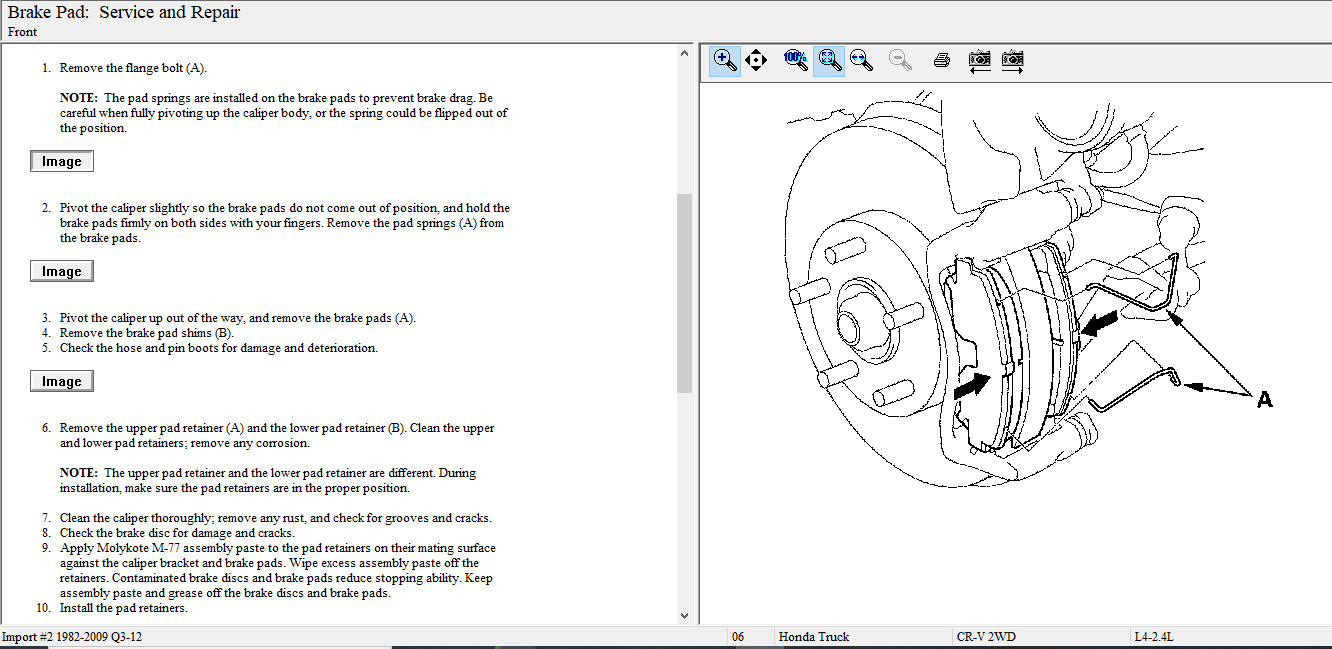Click the Honda Truck status bar field
1332x649 pixels.
[x=814, y=637]
